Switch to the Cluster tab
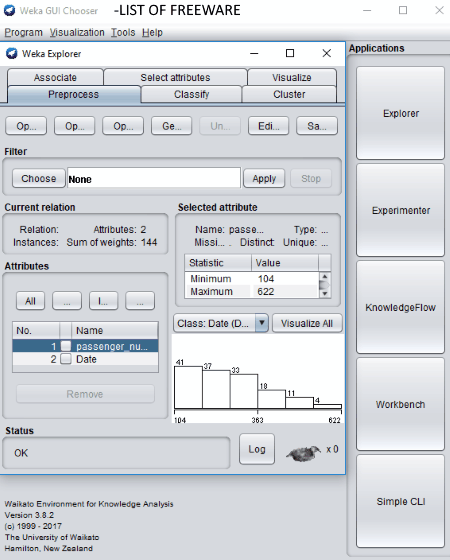The width and height of the screenshot is (450, 560). [289, 94]
